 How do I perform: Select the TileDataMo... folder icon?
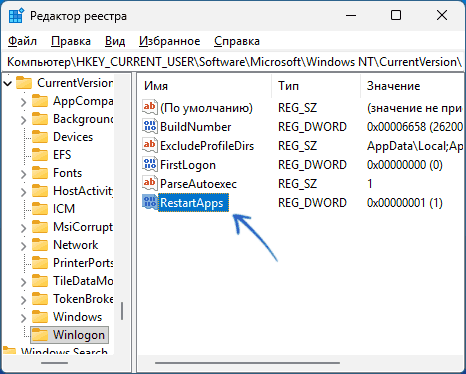pyautogui.click(x=40, y=281)
